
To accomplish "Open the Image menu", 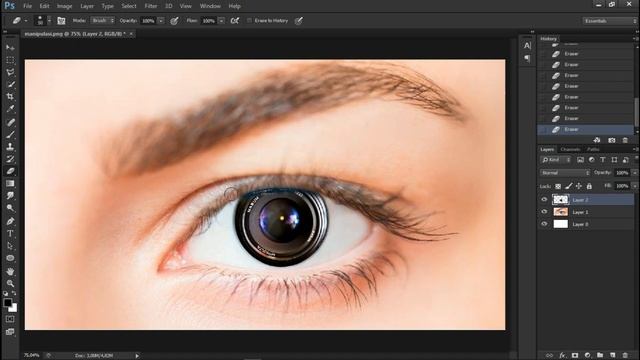I will click(64, 6).
